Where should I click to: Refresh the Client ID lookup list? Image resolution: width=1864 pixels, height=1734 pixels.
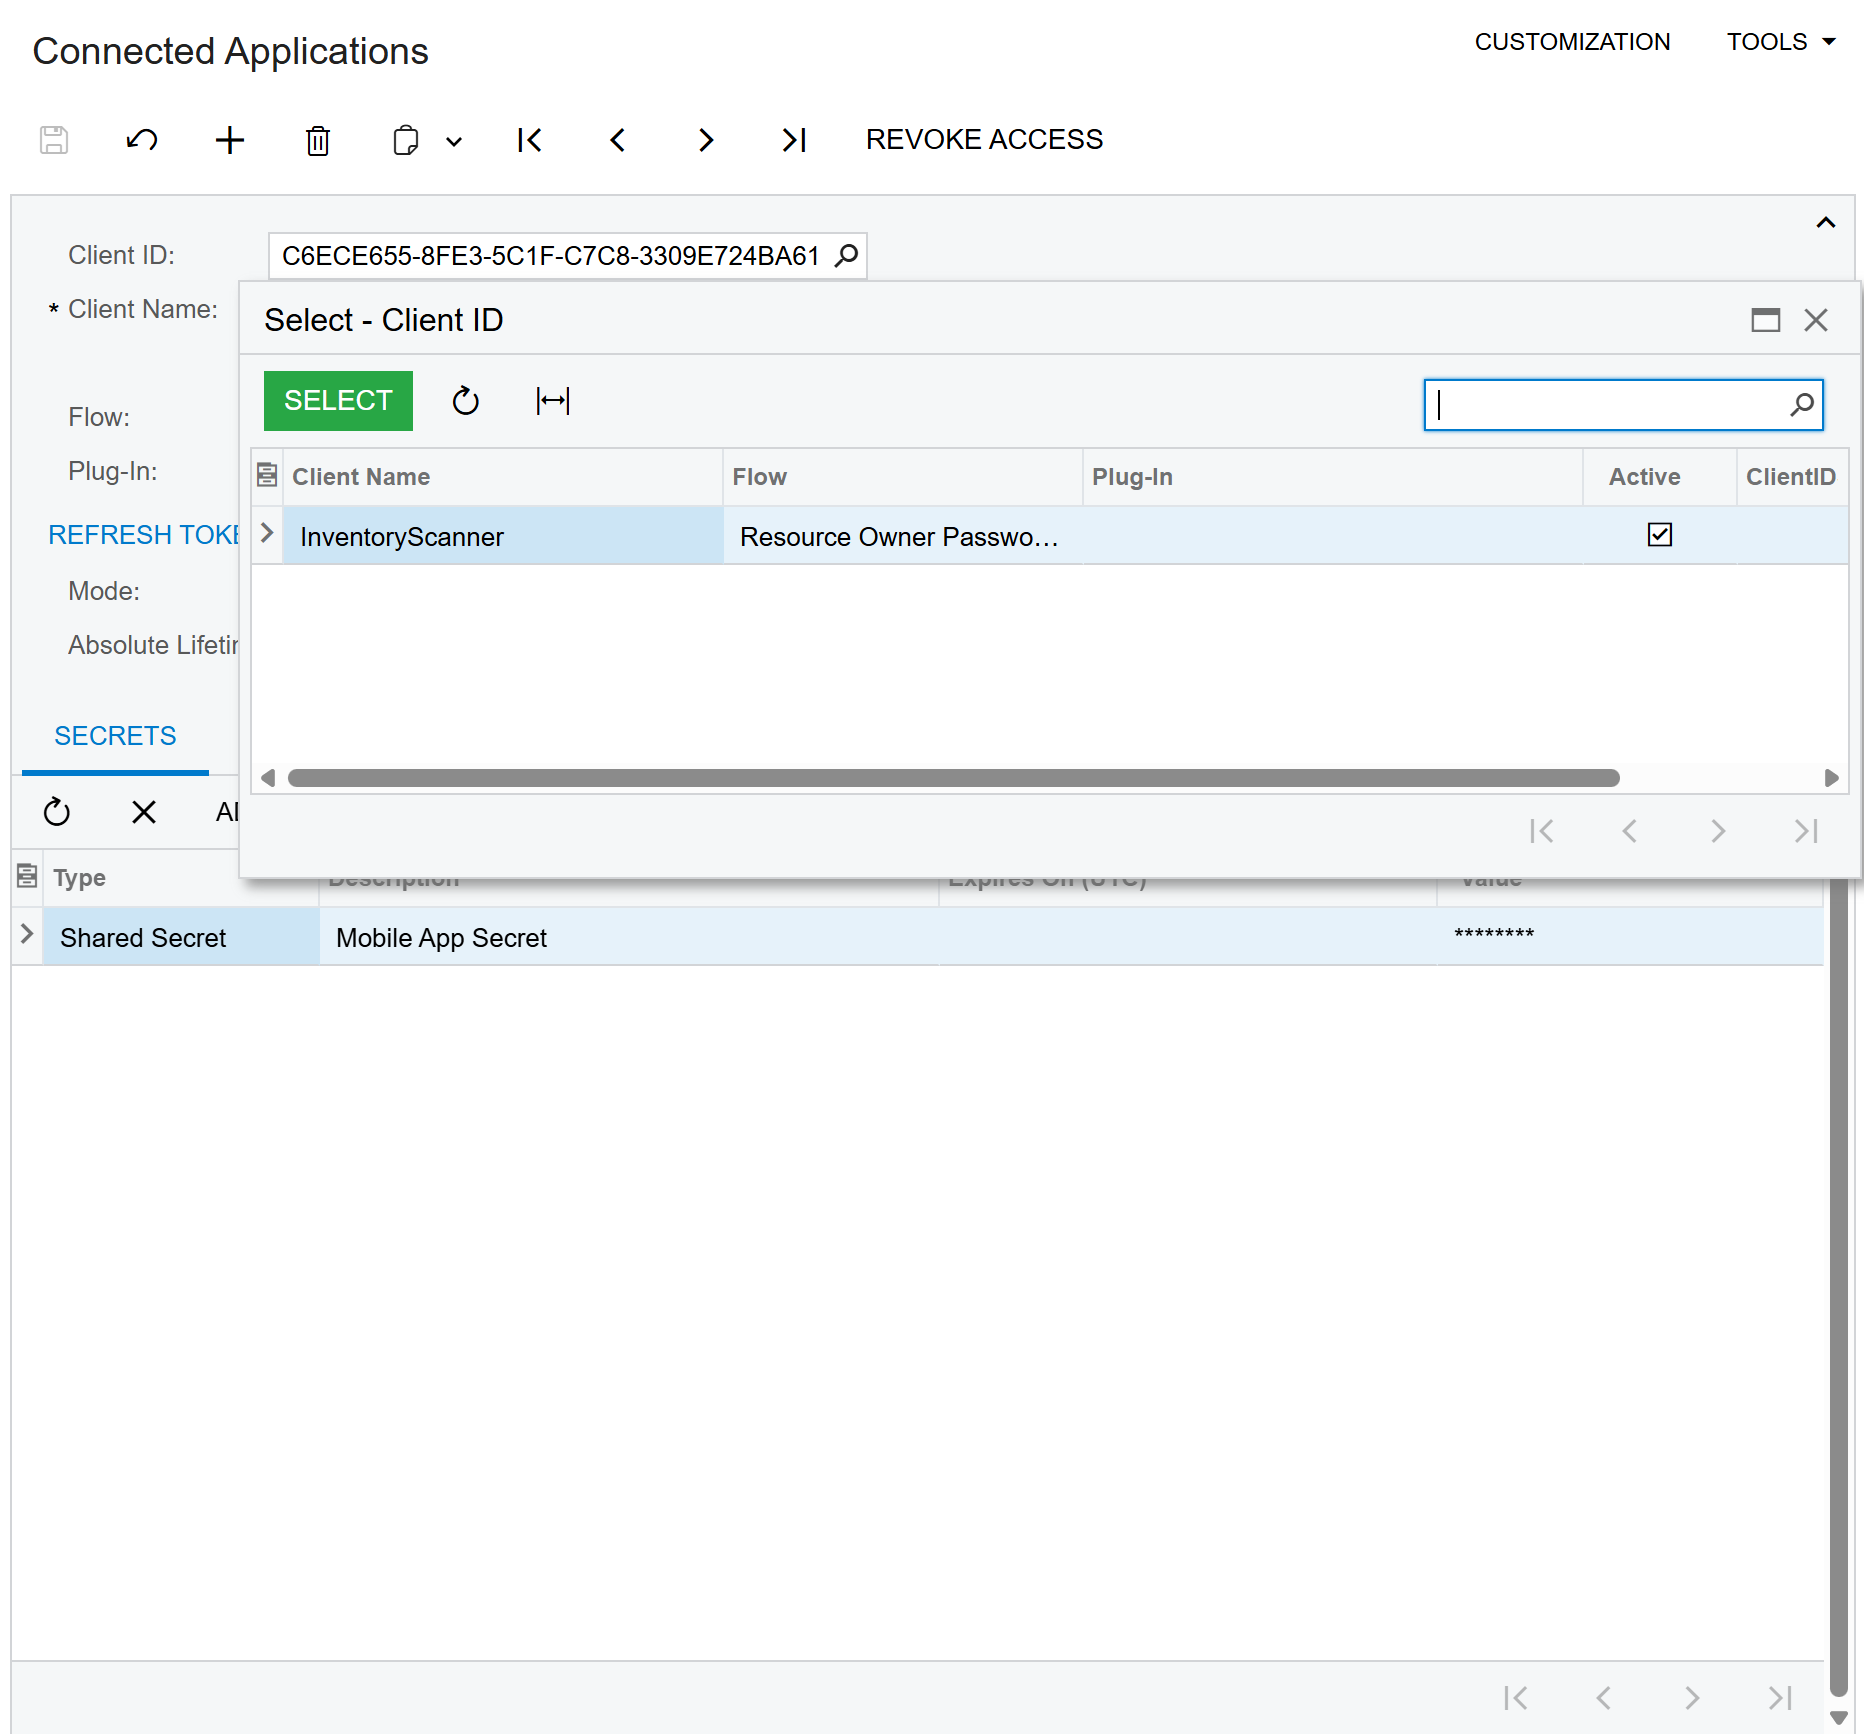pos(465,401)
